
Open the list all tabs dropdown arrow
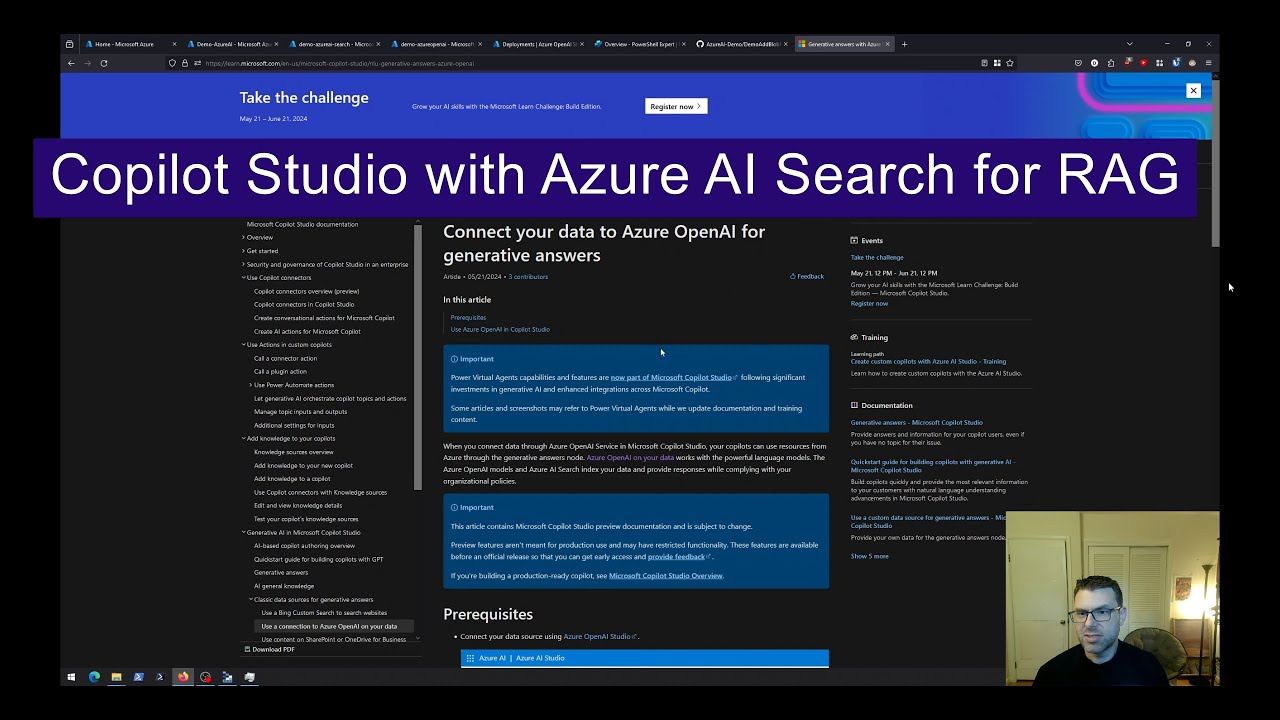[x=1129, y=44]
